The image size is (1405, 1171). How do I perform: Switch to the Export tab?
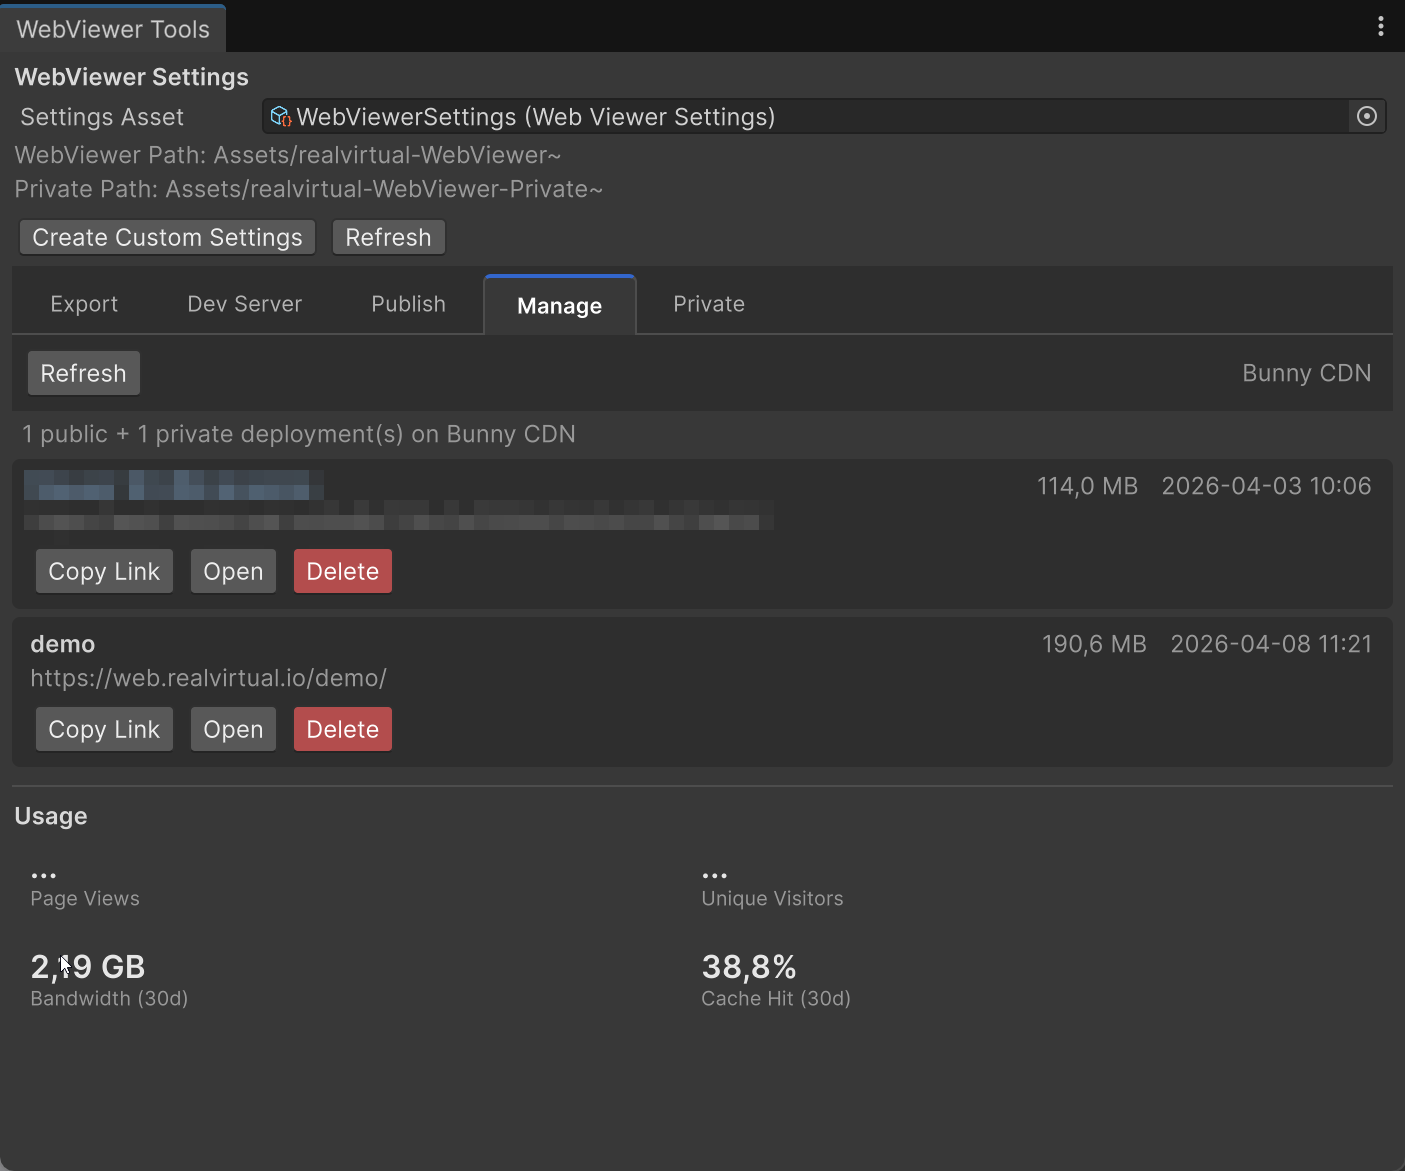coord(84,304)
